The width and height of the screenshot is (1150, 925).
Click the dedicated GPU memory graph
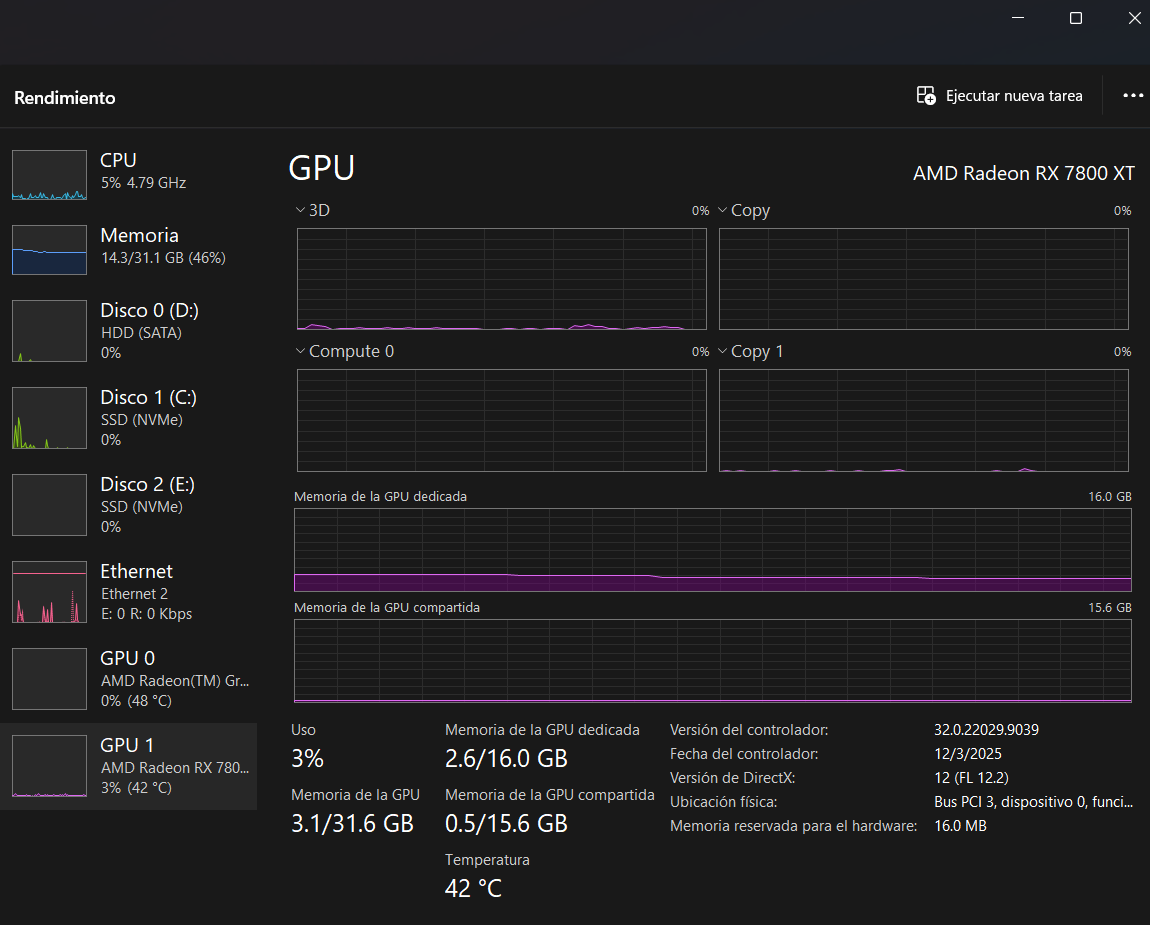click(x=712, y=550)
